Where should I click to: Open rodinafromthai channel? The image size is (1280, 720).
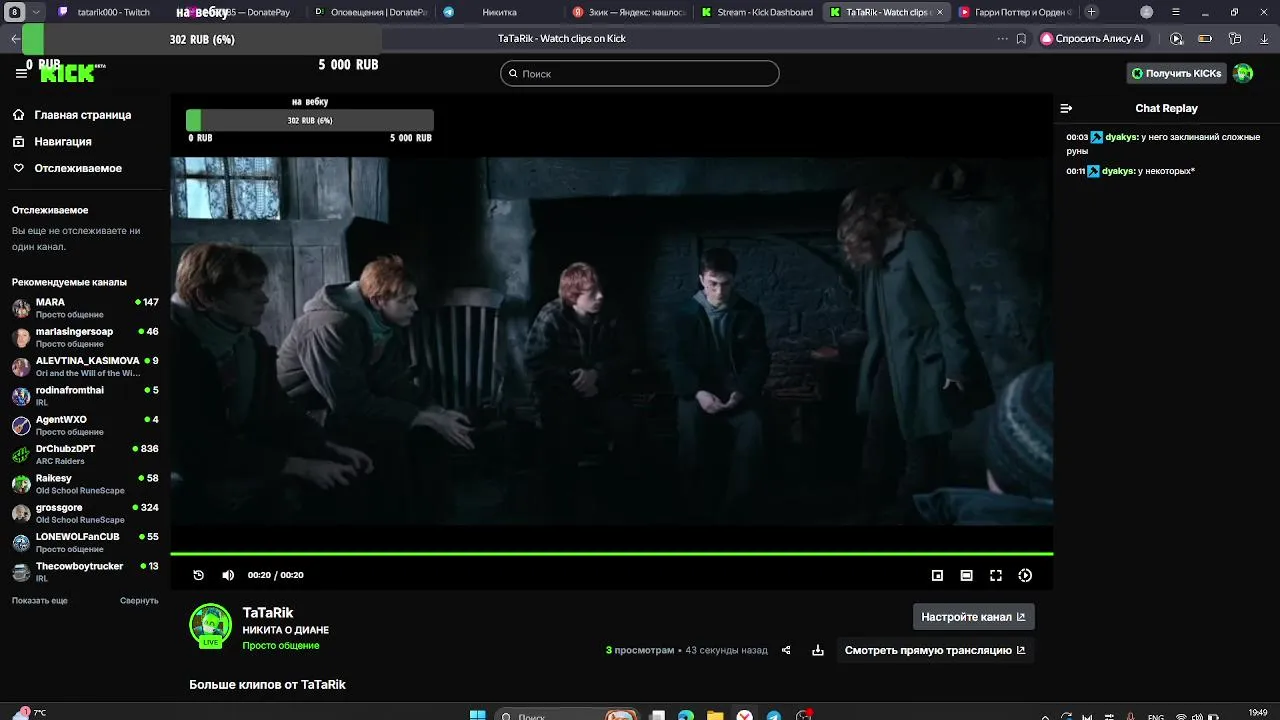[x=85, y=396]
